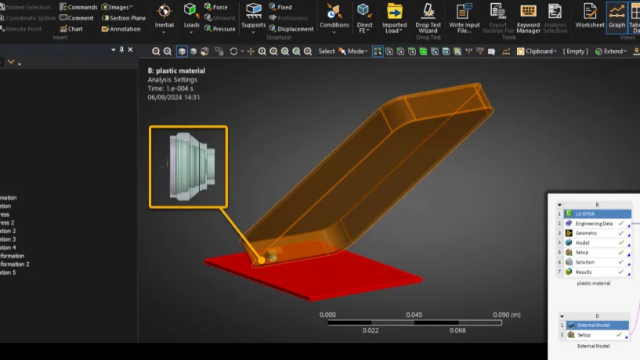Open the selection Mode dropdown
This screenshot has width=640, height=360.
point(353,51)
